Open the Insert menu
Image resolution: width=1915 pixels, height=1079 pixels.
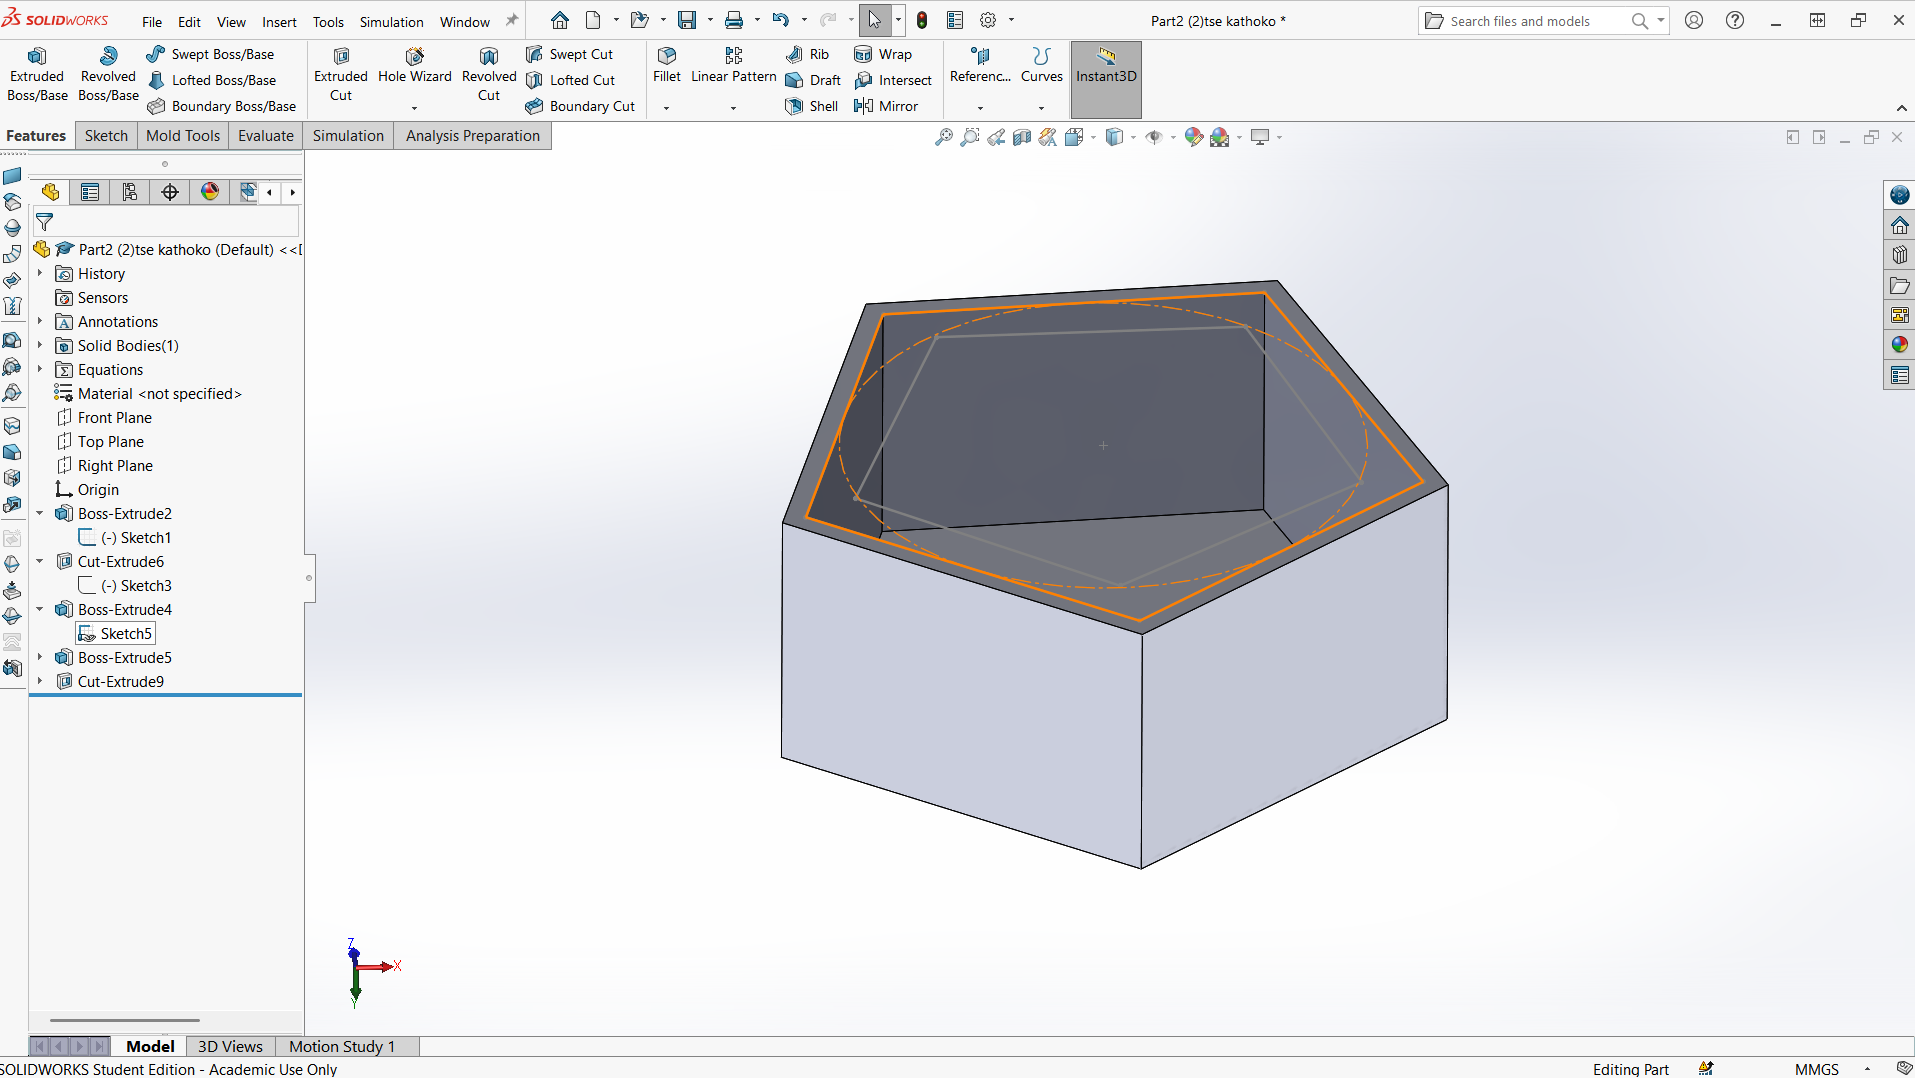click(279, 22)
